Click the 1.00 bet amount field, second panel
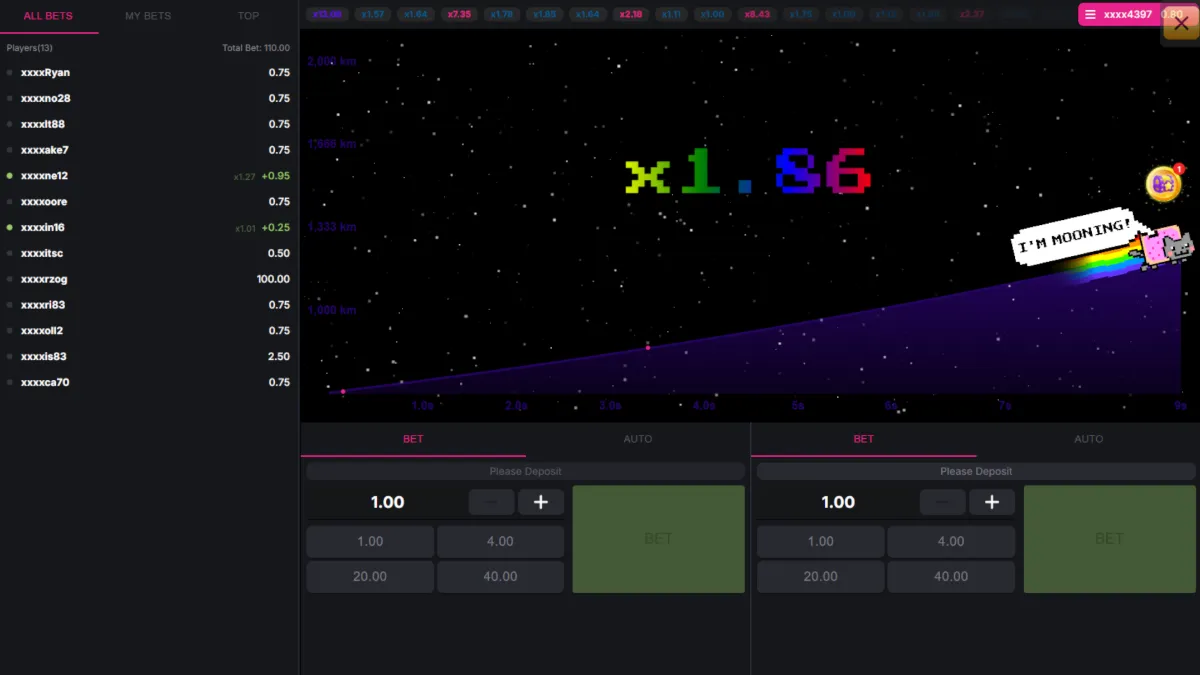Viewport: 1200px width, 675px height. tap(838, 502)
